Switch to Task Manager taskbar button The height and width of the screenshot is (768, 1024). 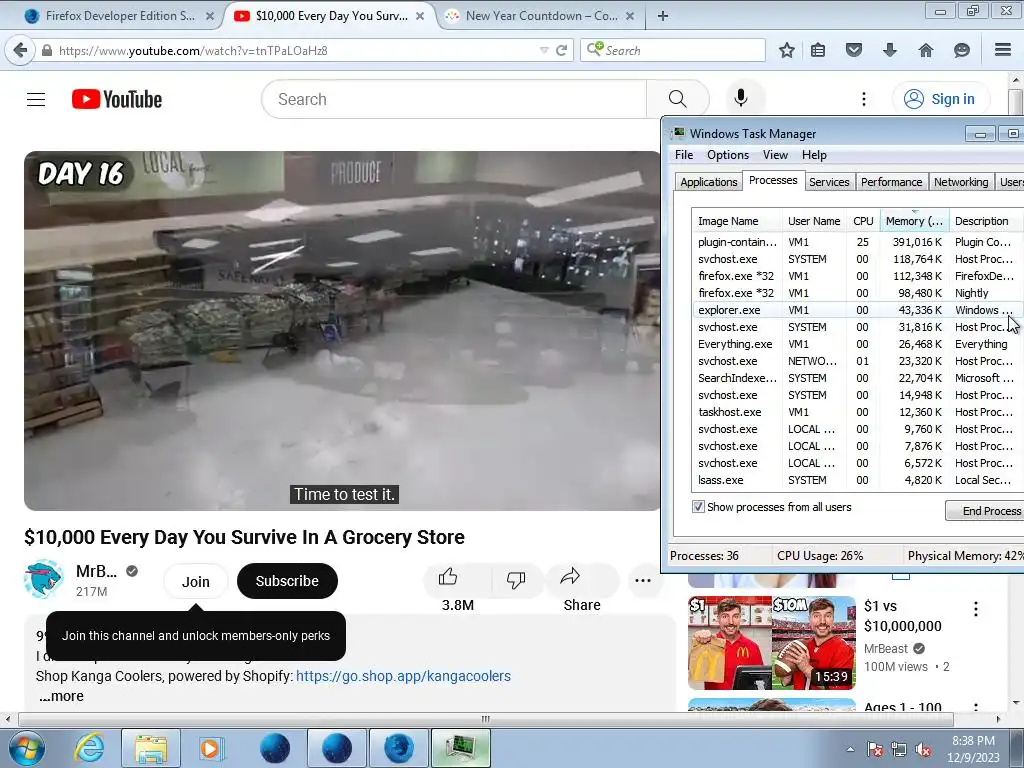[460, 748]
